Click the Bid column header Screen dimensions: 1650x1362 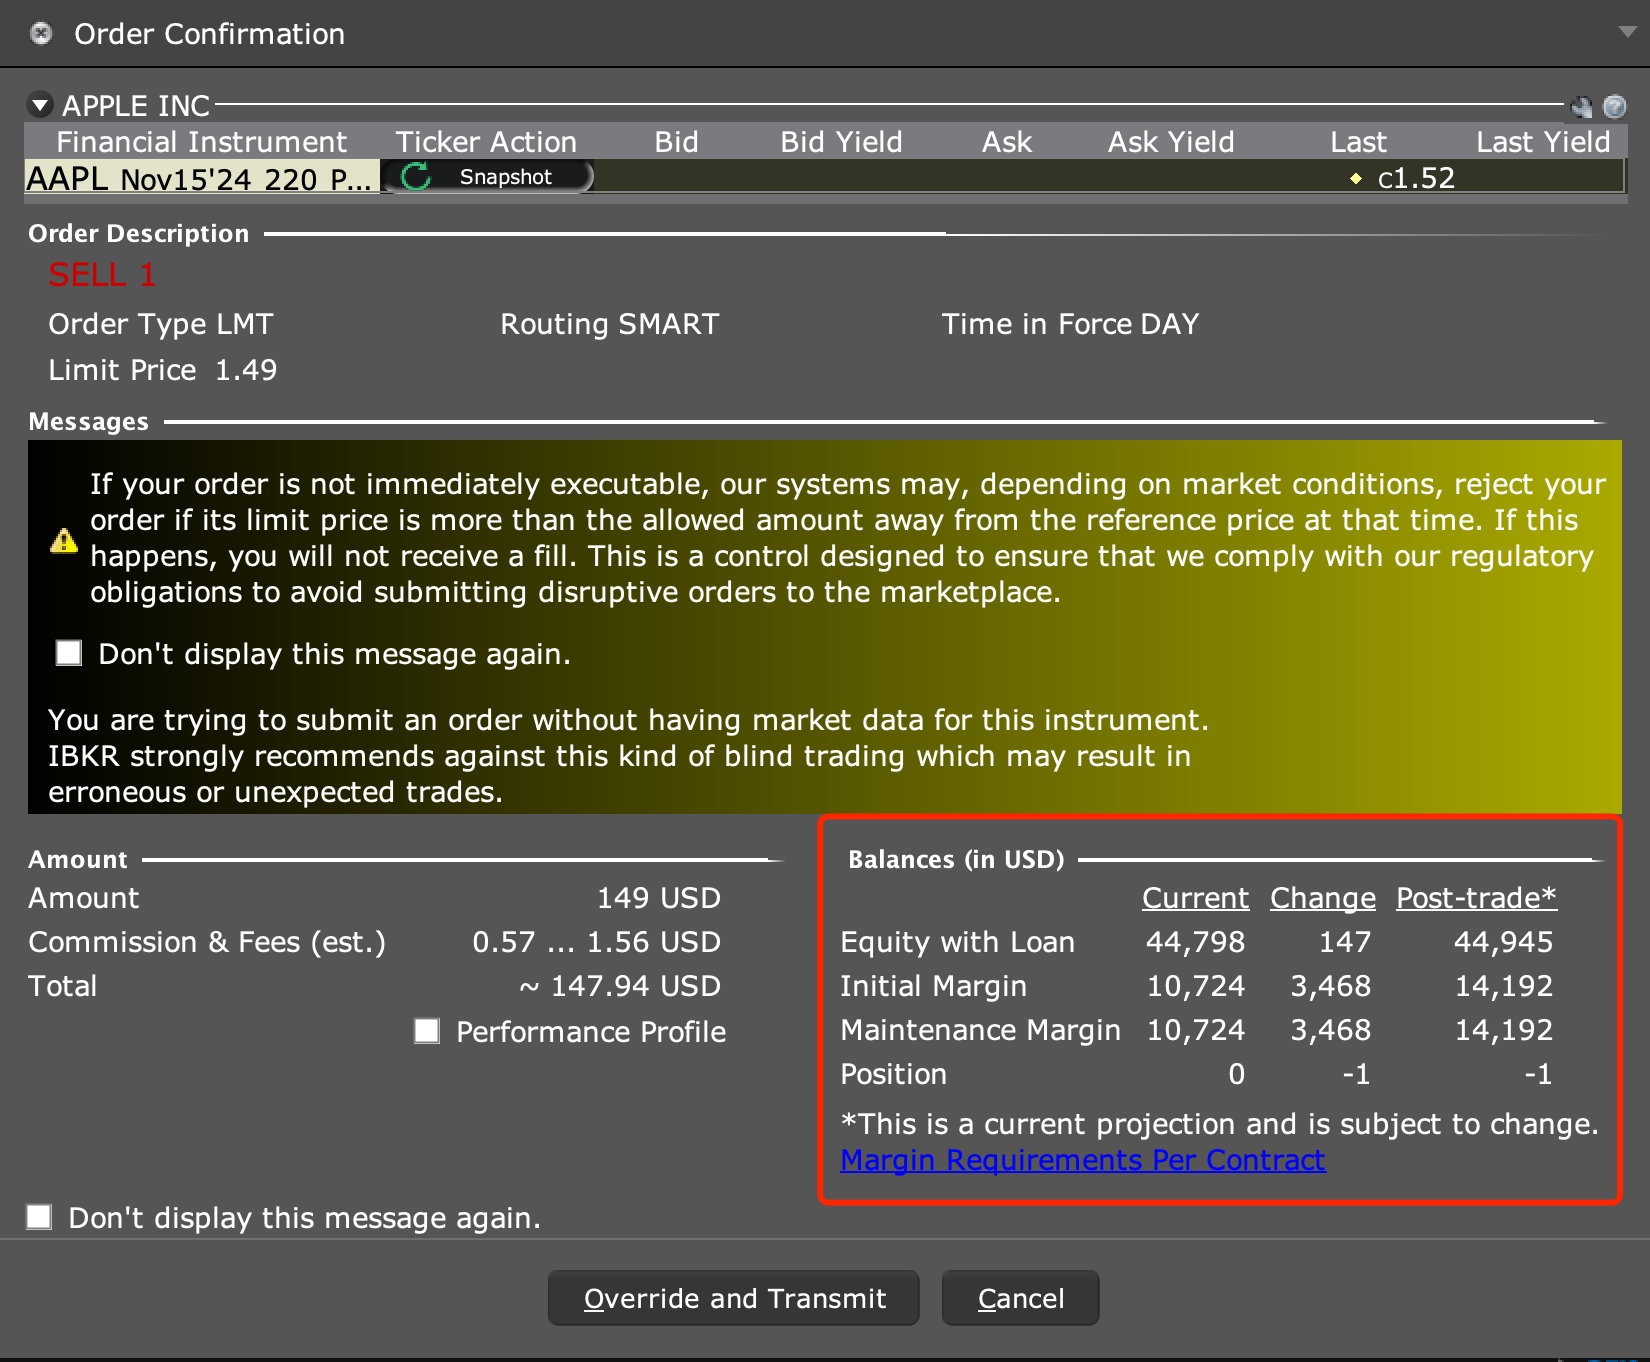pyautogui.click(x=676, y=142)
